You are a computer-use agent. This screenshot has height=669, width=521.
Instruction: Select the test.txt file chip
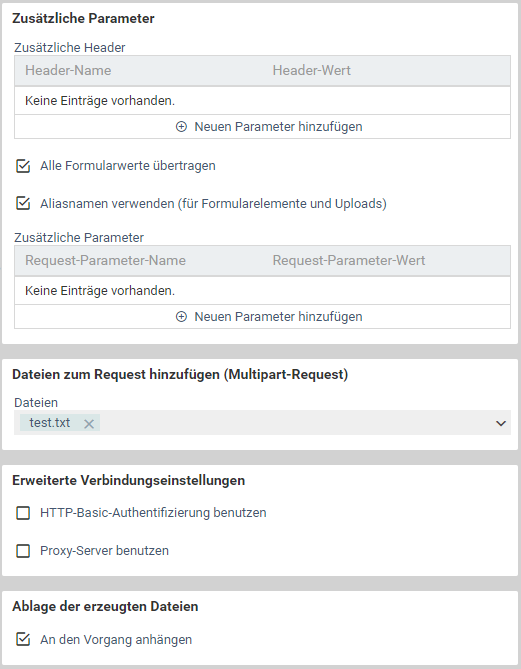pos(50,423)
